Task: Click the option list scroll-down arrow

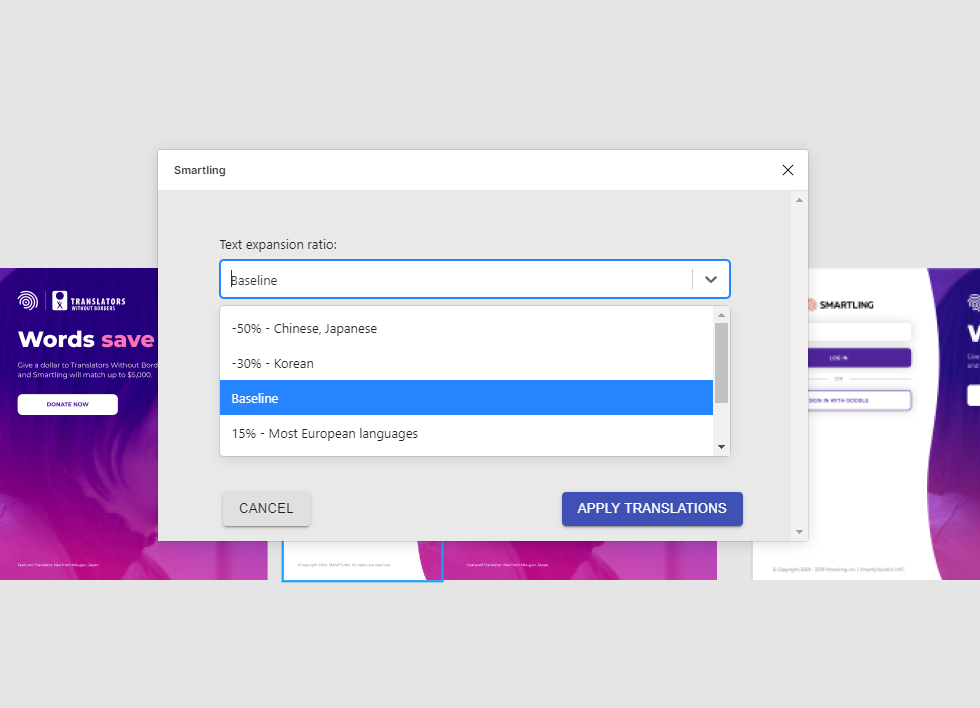Action: click(x=721, y=447)
